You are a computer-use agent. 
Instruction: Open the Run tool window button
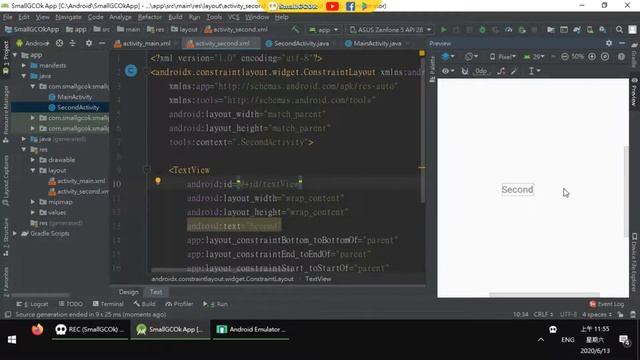click(215, 304)
